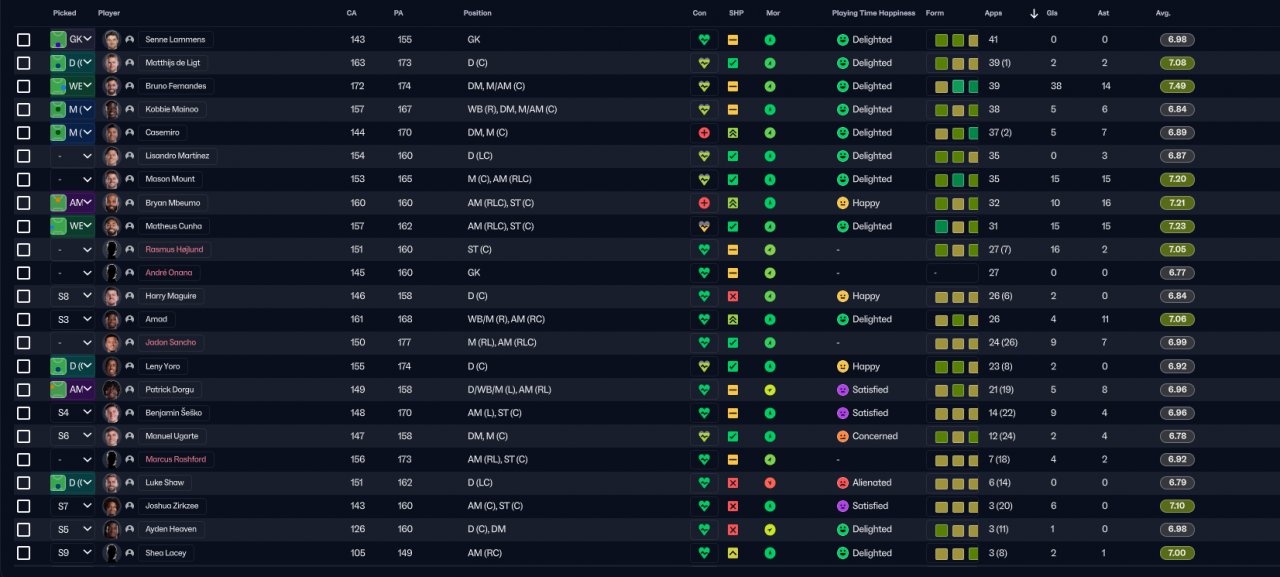Screen dimensions: 1280x577
Task: Sort table by the Gls column header
Action: (1052, 13)
